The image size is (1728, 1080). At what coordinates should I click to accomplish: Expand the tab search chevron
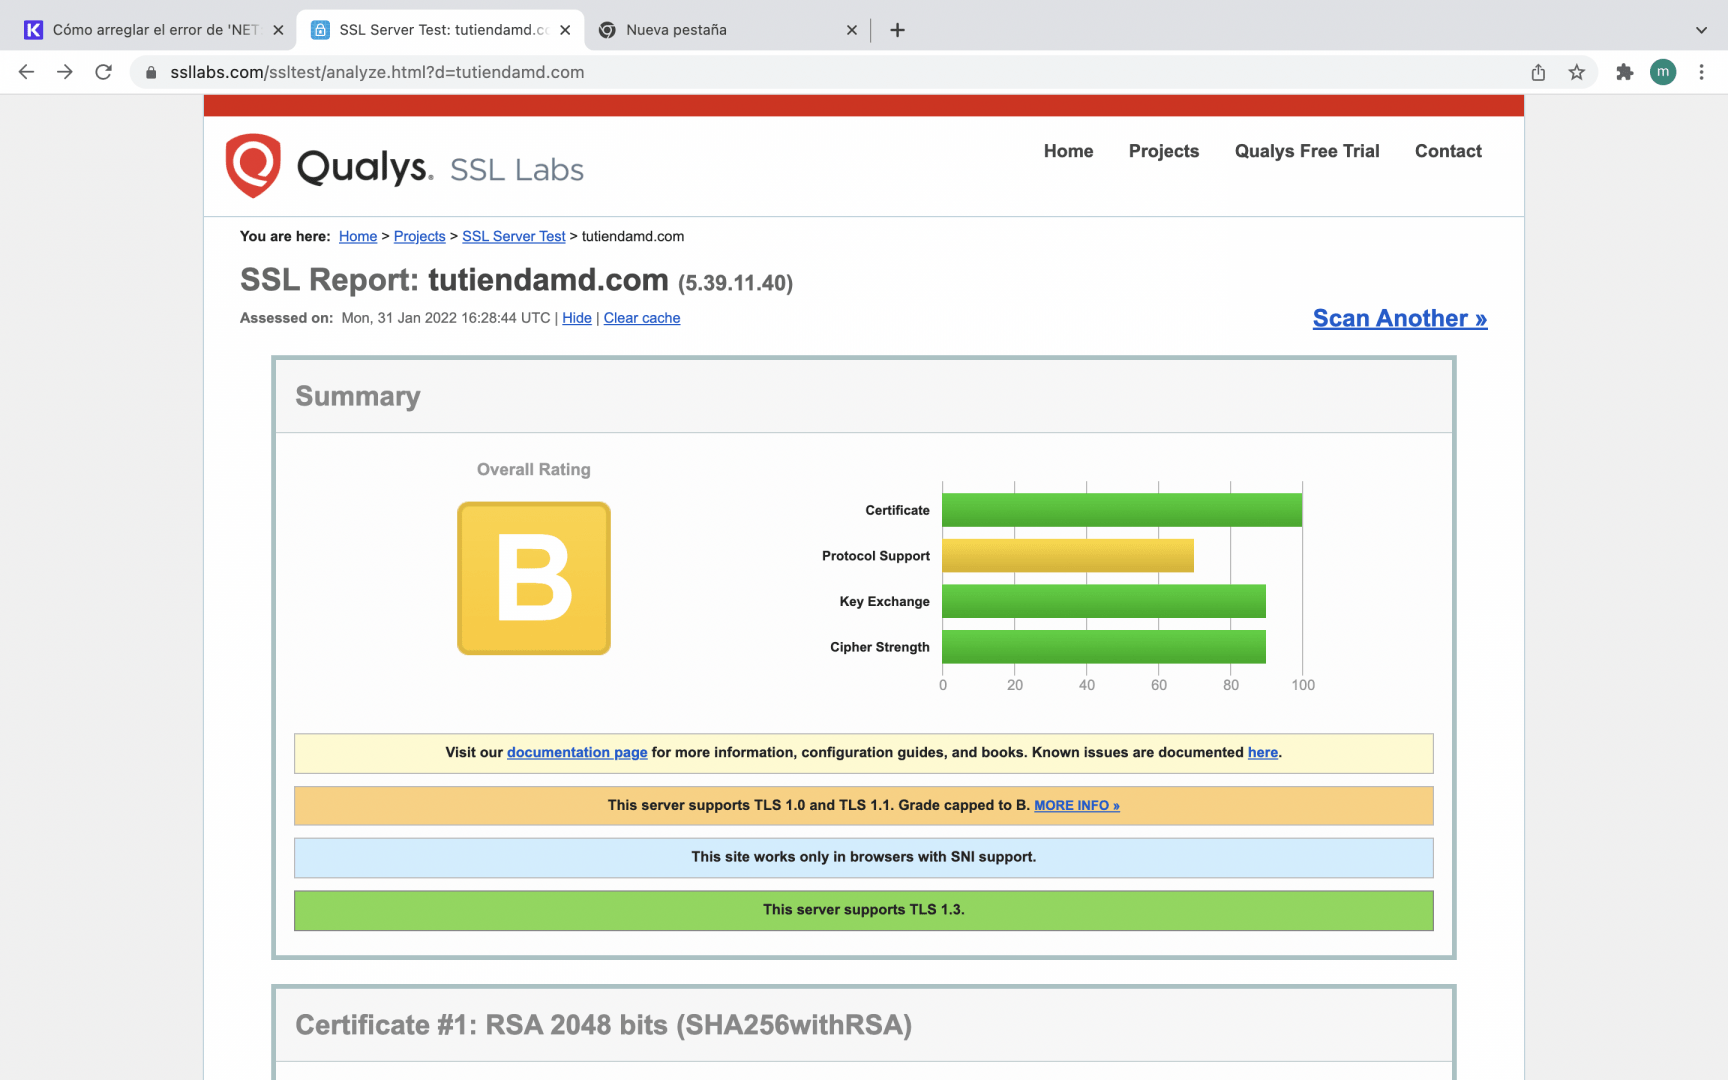click(x=1701, y=30)
